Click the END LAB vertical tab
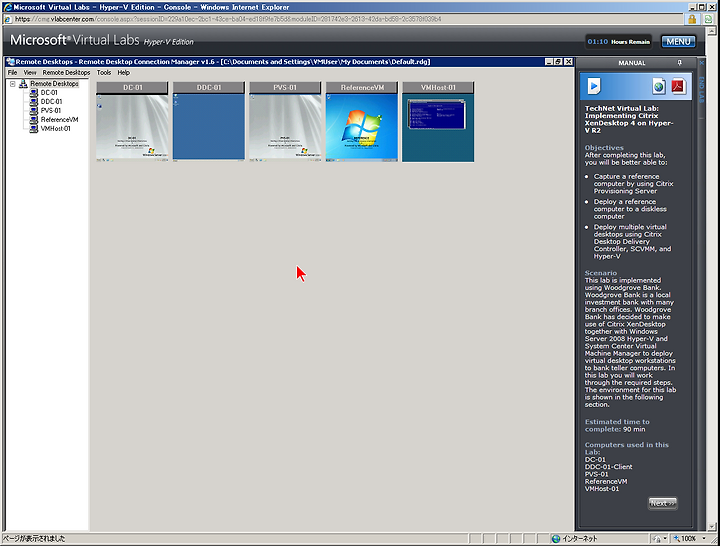Image resolution: width=720 pixels, height=546 pixels. (x=702, y=90)
